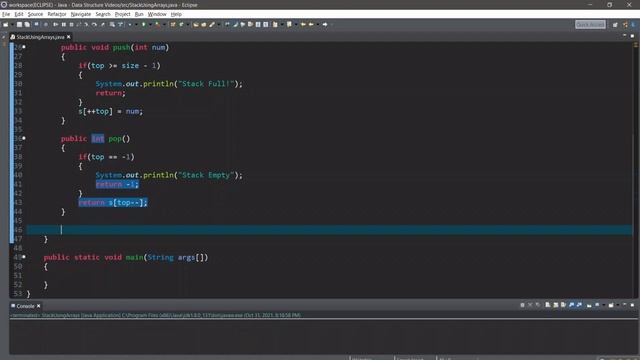Open the Window menu

[x=157, y=14]
